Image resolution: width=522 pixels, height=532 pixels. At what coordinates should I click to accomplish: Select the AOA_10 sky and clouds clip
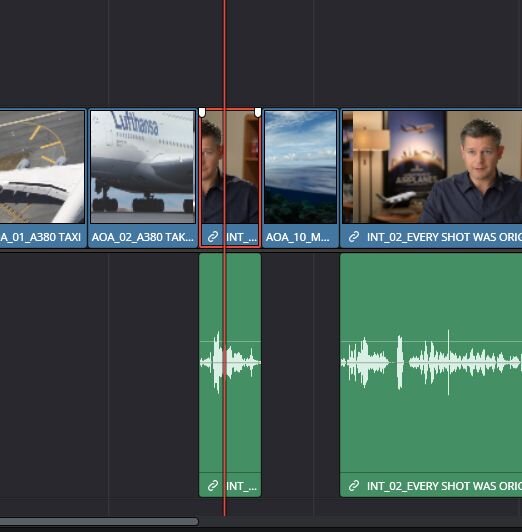click(x=301, y=167)
